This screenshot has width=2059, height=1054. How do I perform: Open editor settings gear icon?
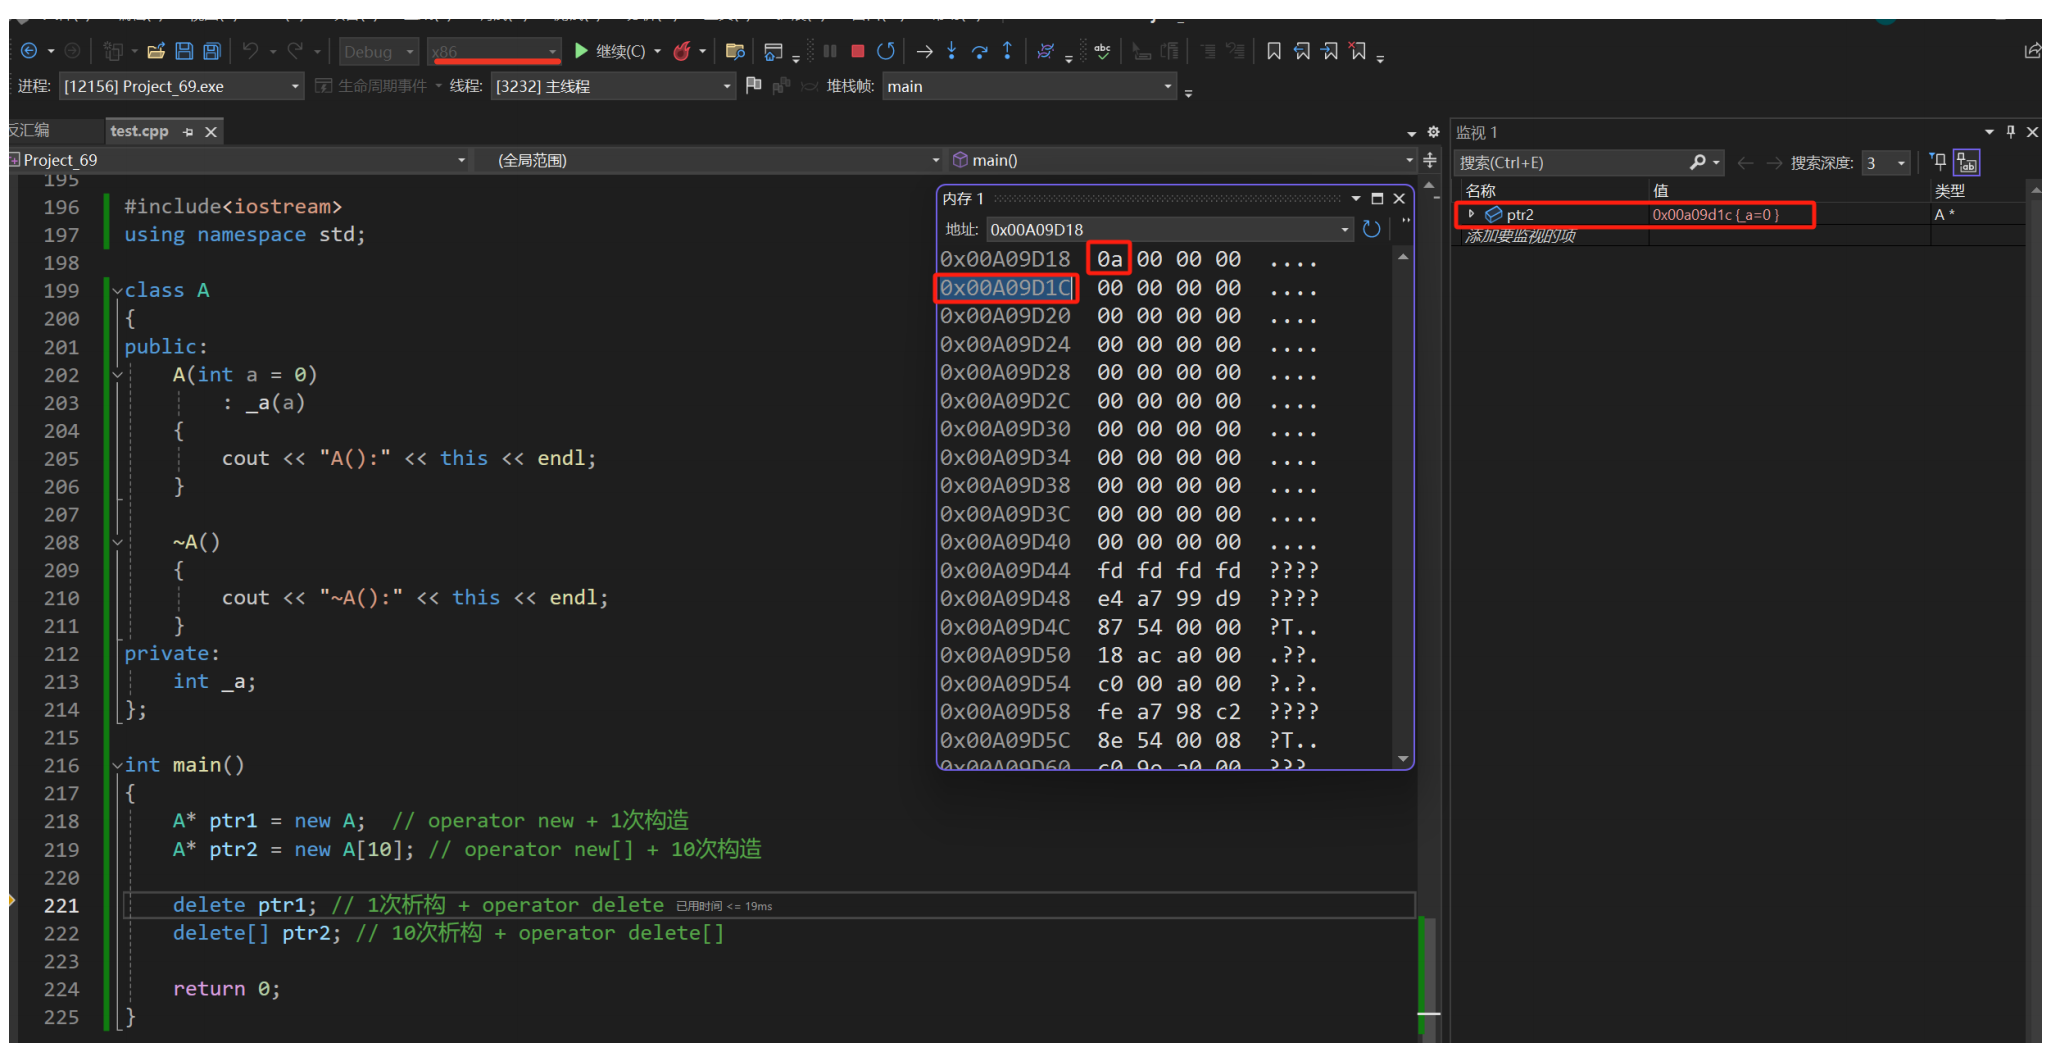click(1433, 132)
